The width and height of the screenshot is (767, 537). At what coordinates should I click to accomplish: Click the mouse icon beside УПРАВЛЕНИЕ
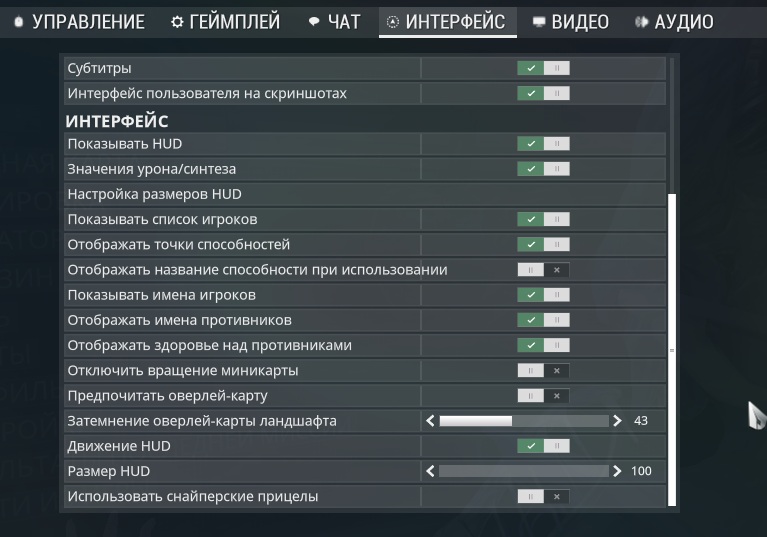point(19,22)
